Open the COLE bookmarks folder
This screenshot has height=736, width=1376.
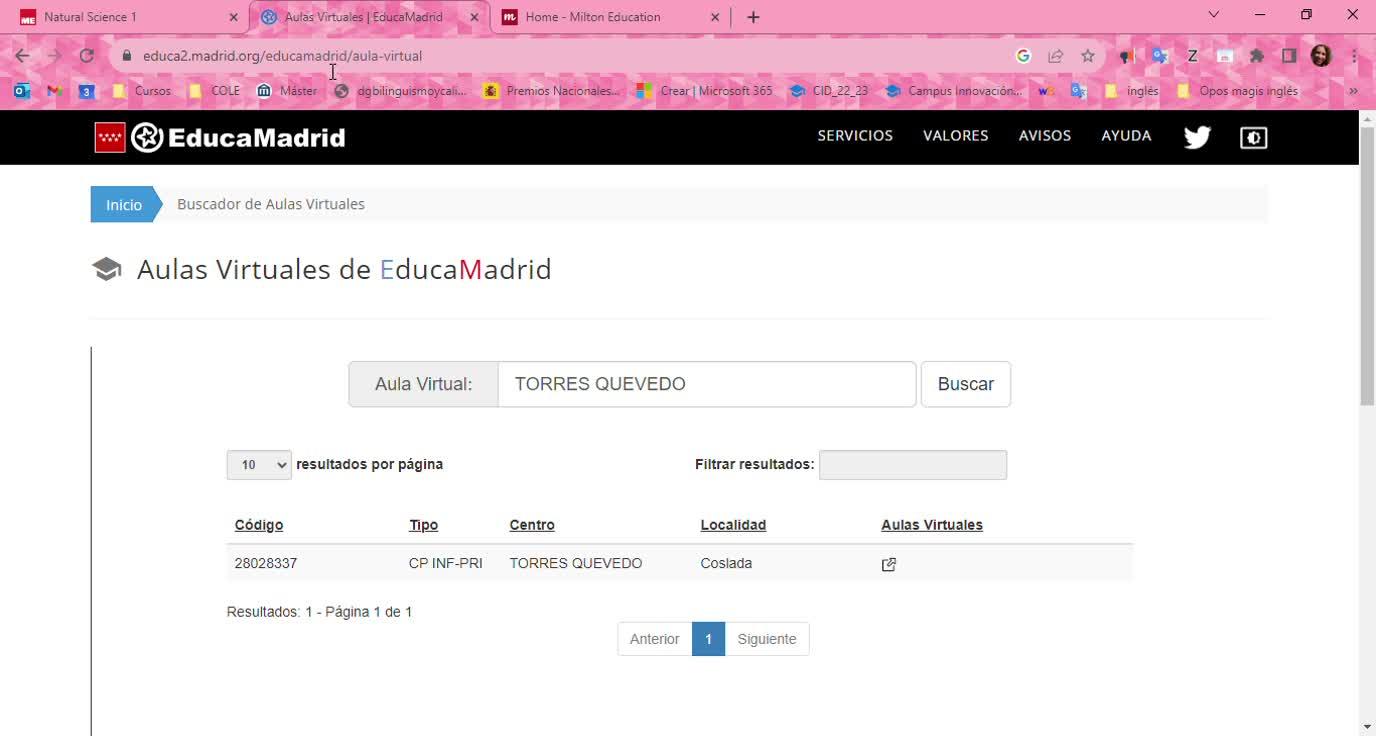point(214,91)
